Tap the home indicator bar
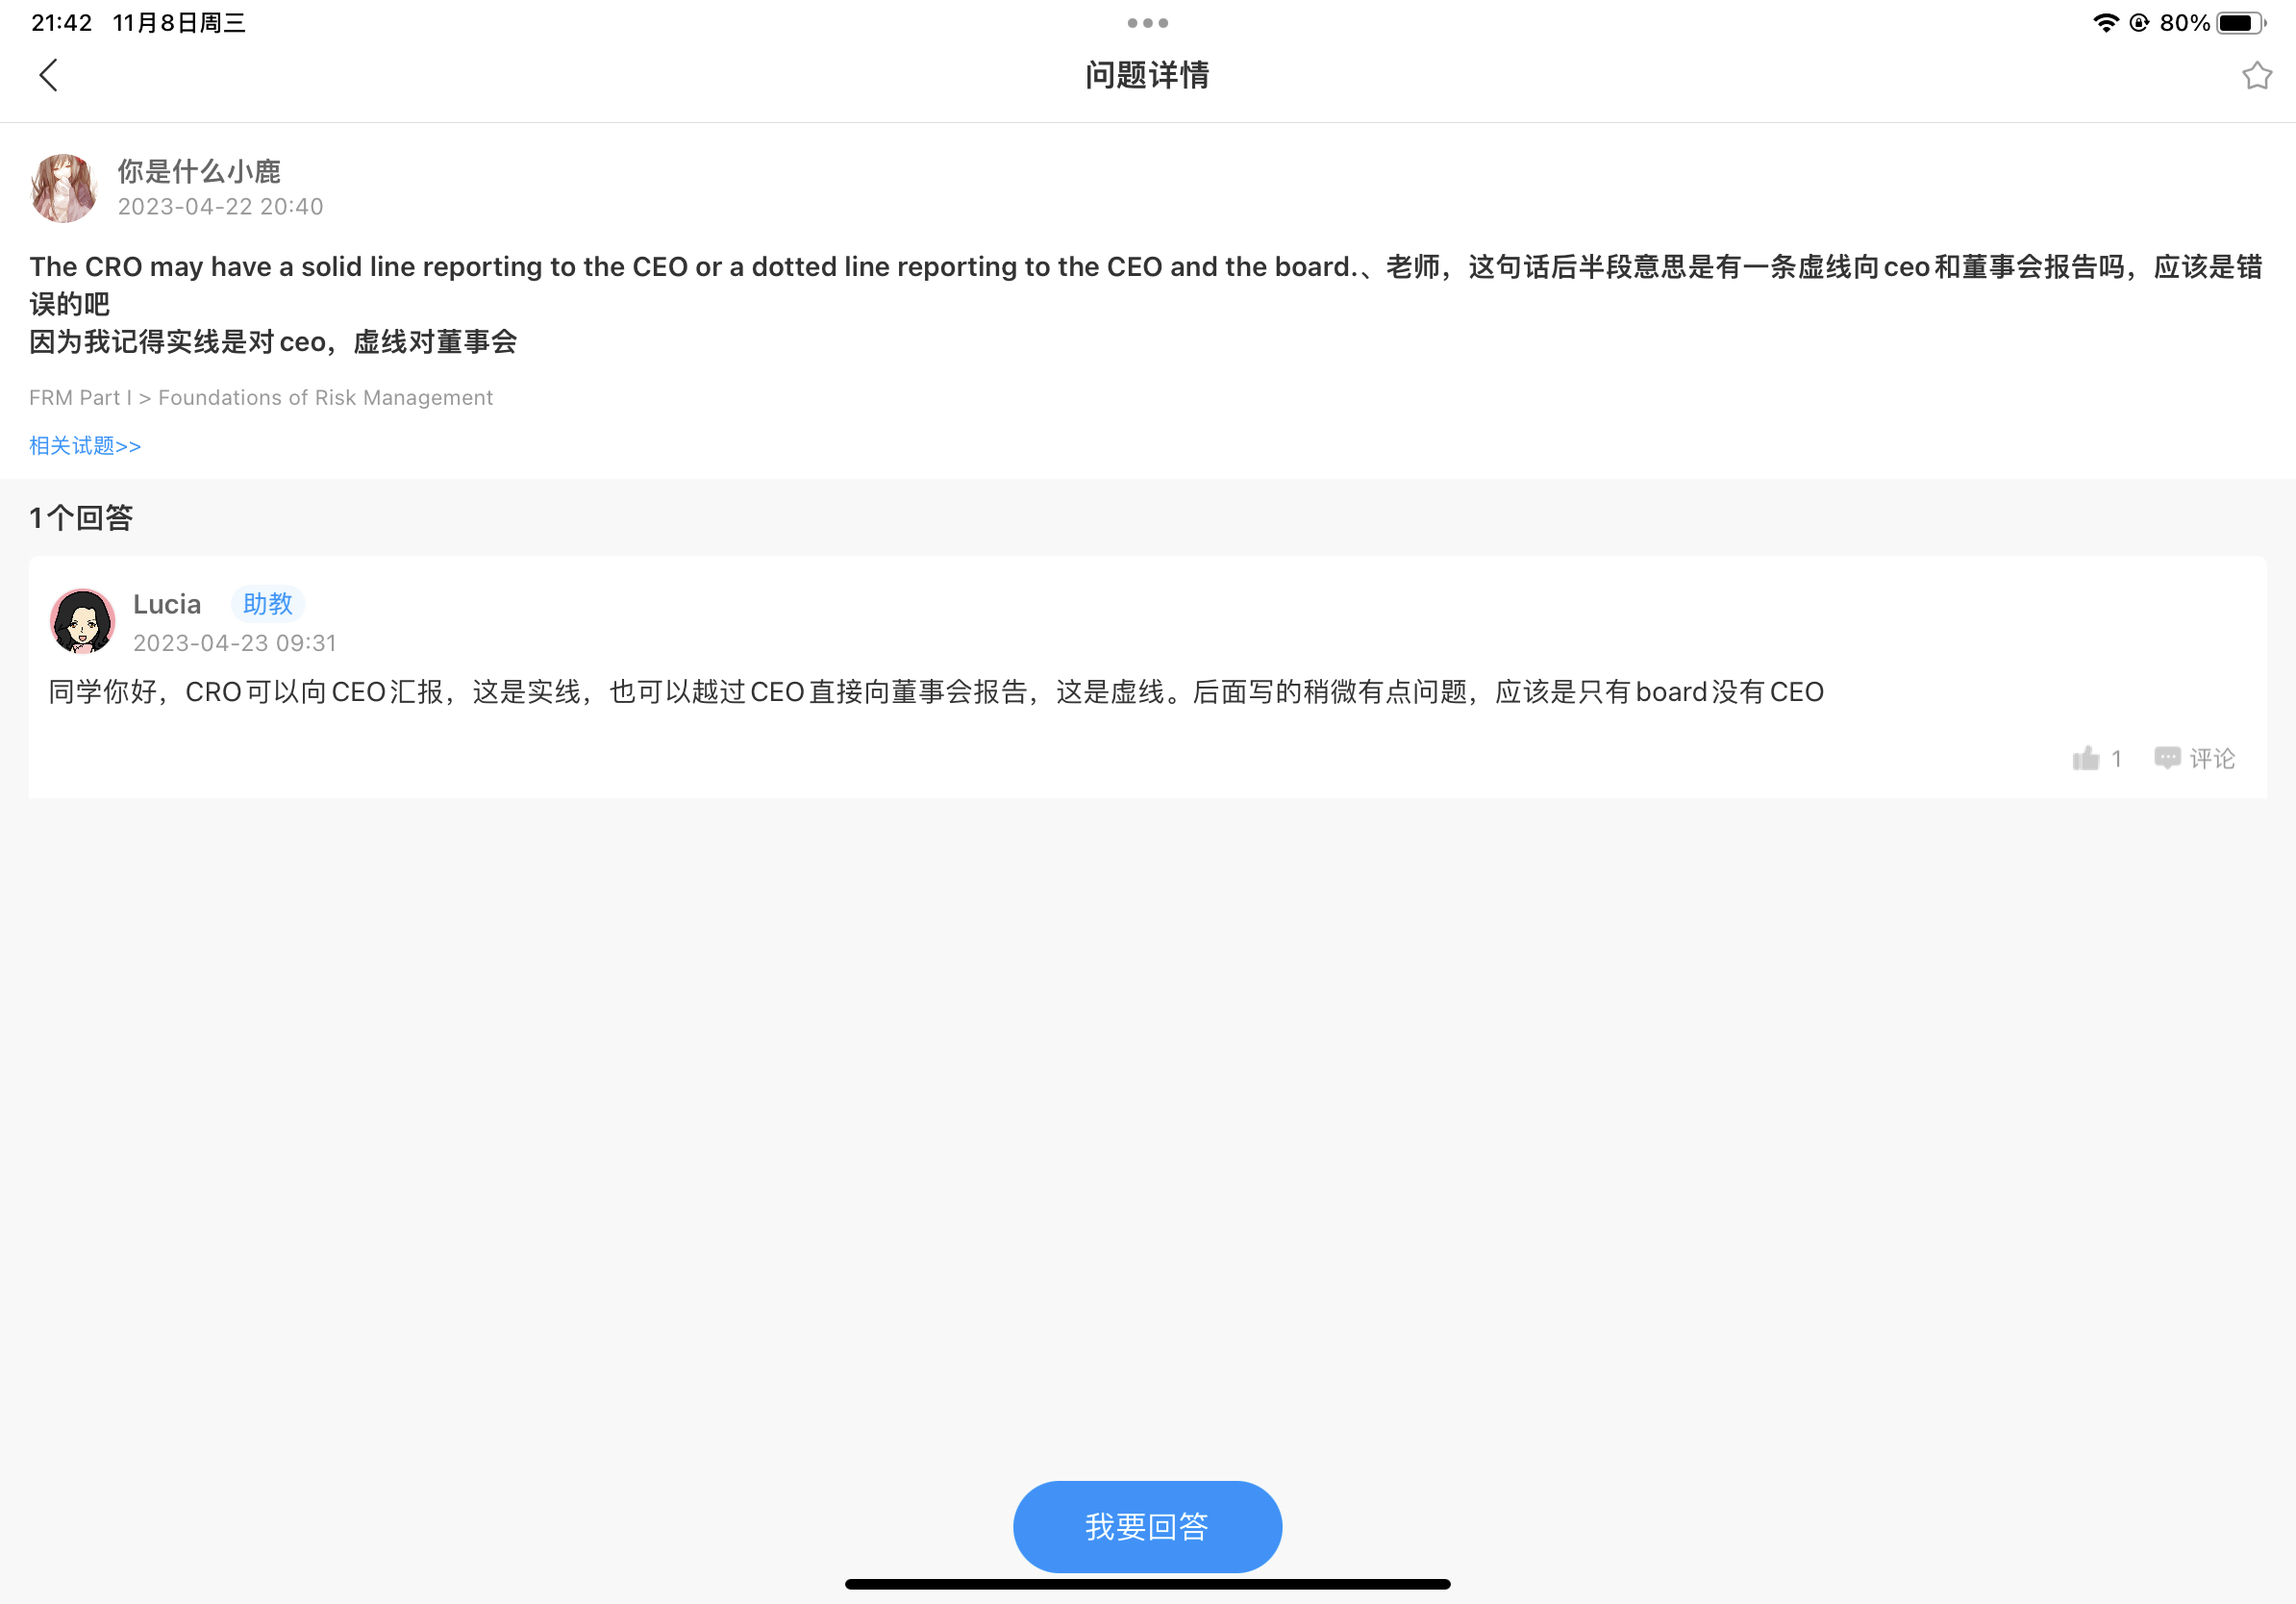Viewport: 2296px width, 1604px height. click(x=1147, y=1584)
